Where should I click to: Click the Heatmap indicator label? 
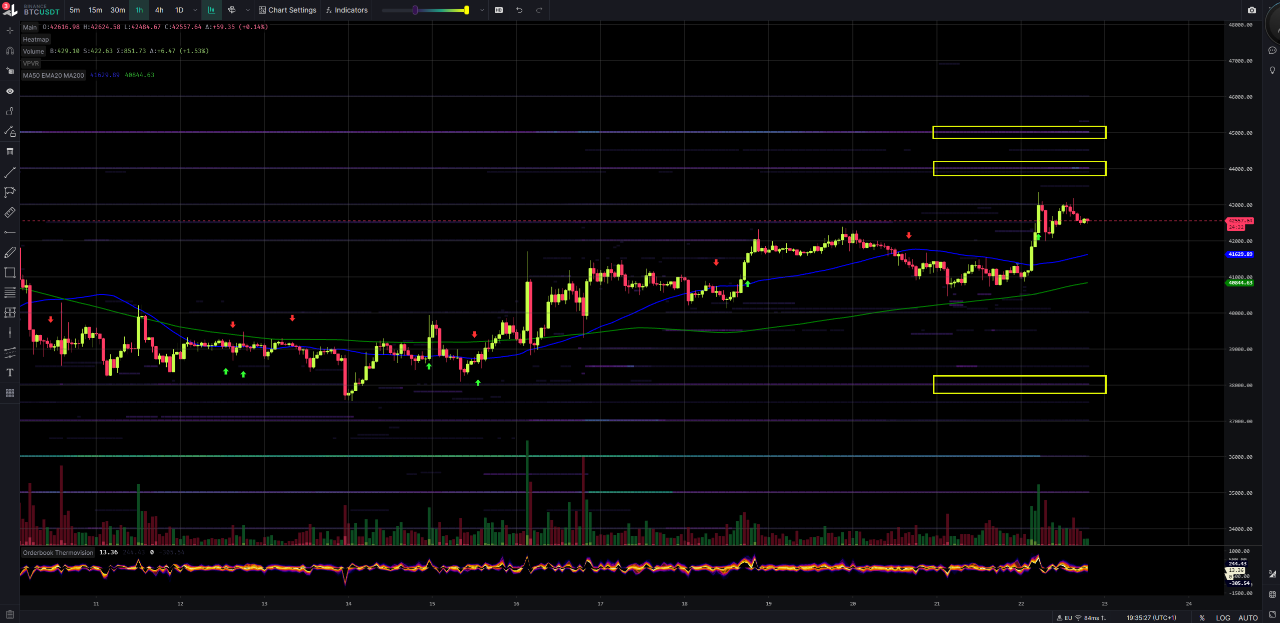click(x=36, y=39)
